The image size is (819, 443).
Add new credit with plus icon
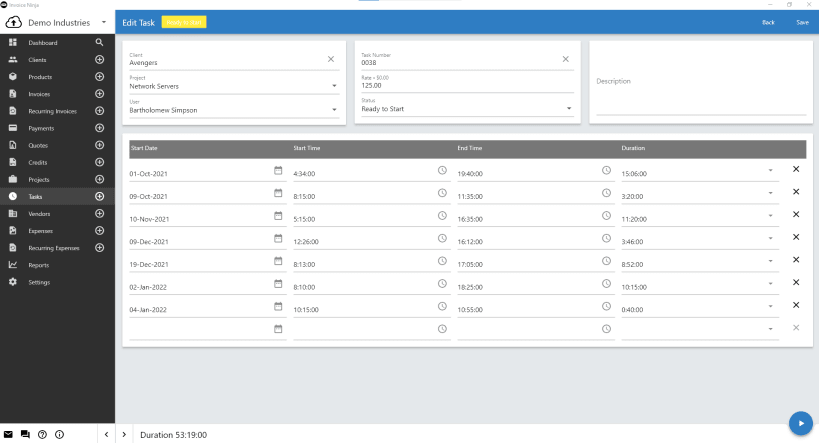coord(99,162)
